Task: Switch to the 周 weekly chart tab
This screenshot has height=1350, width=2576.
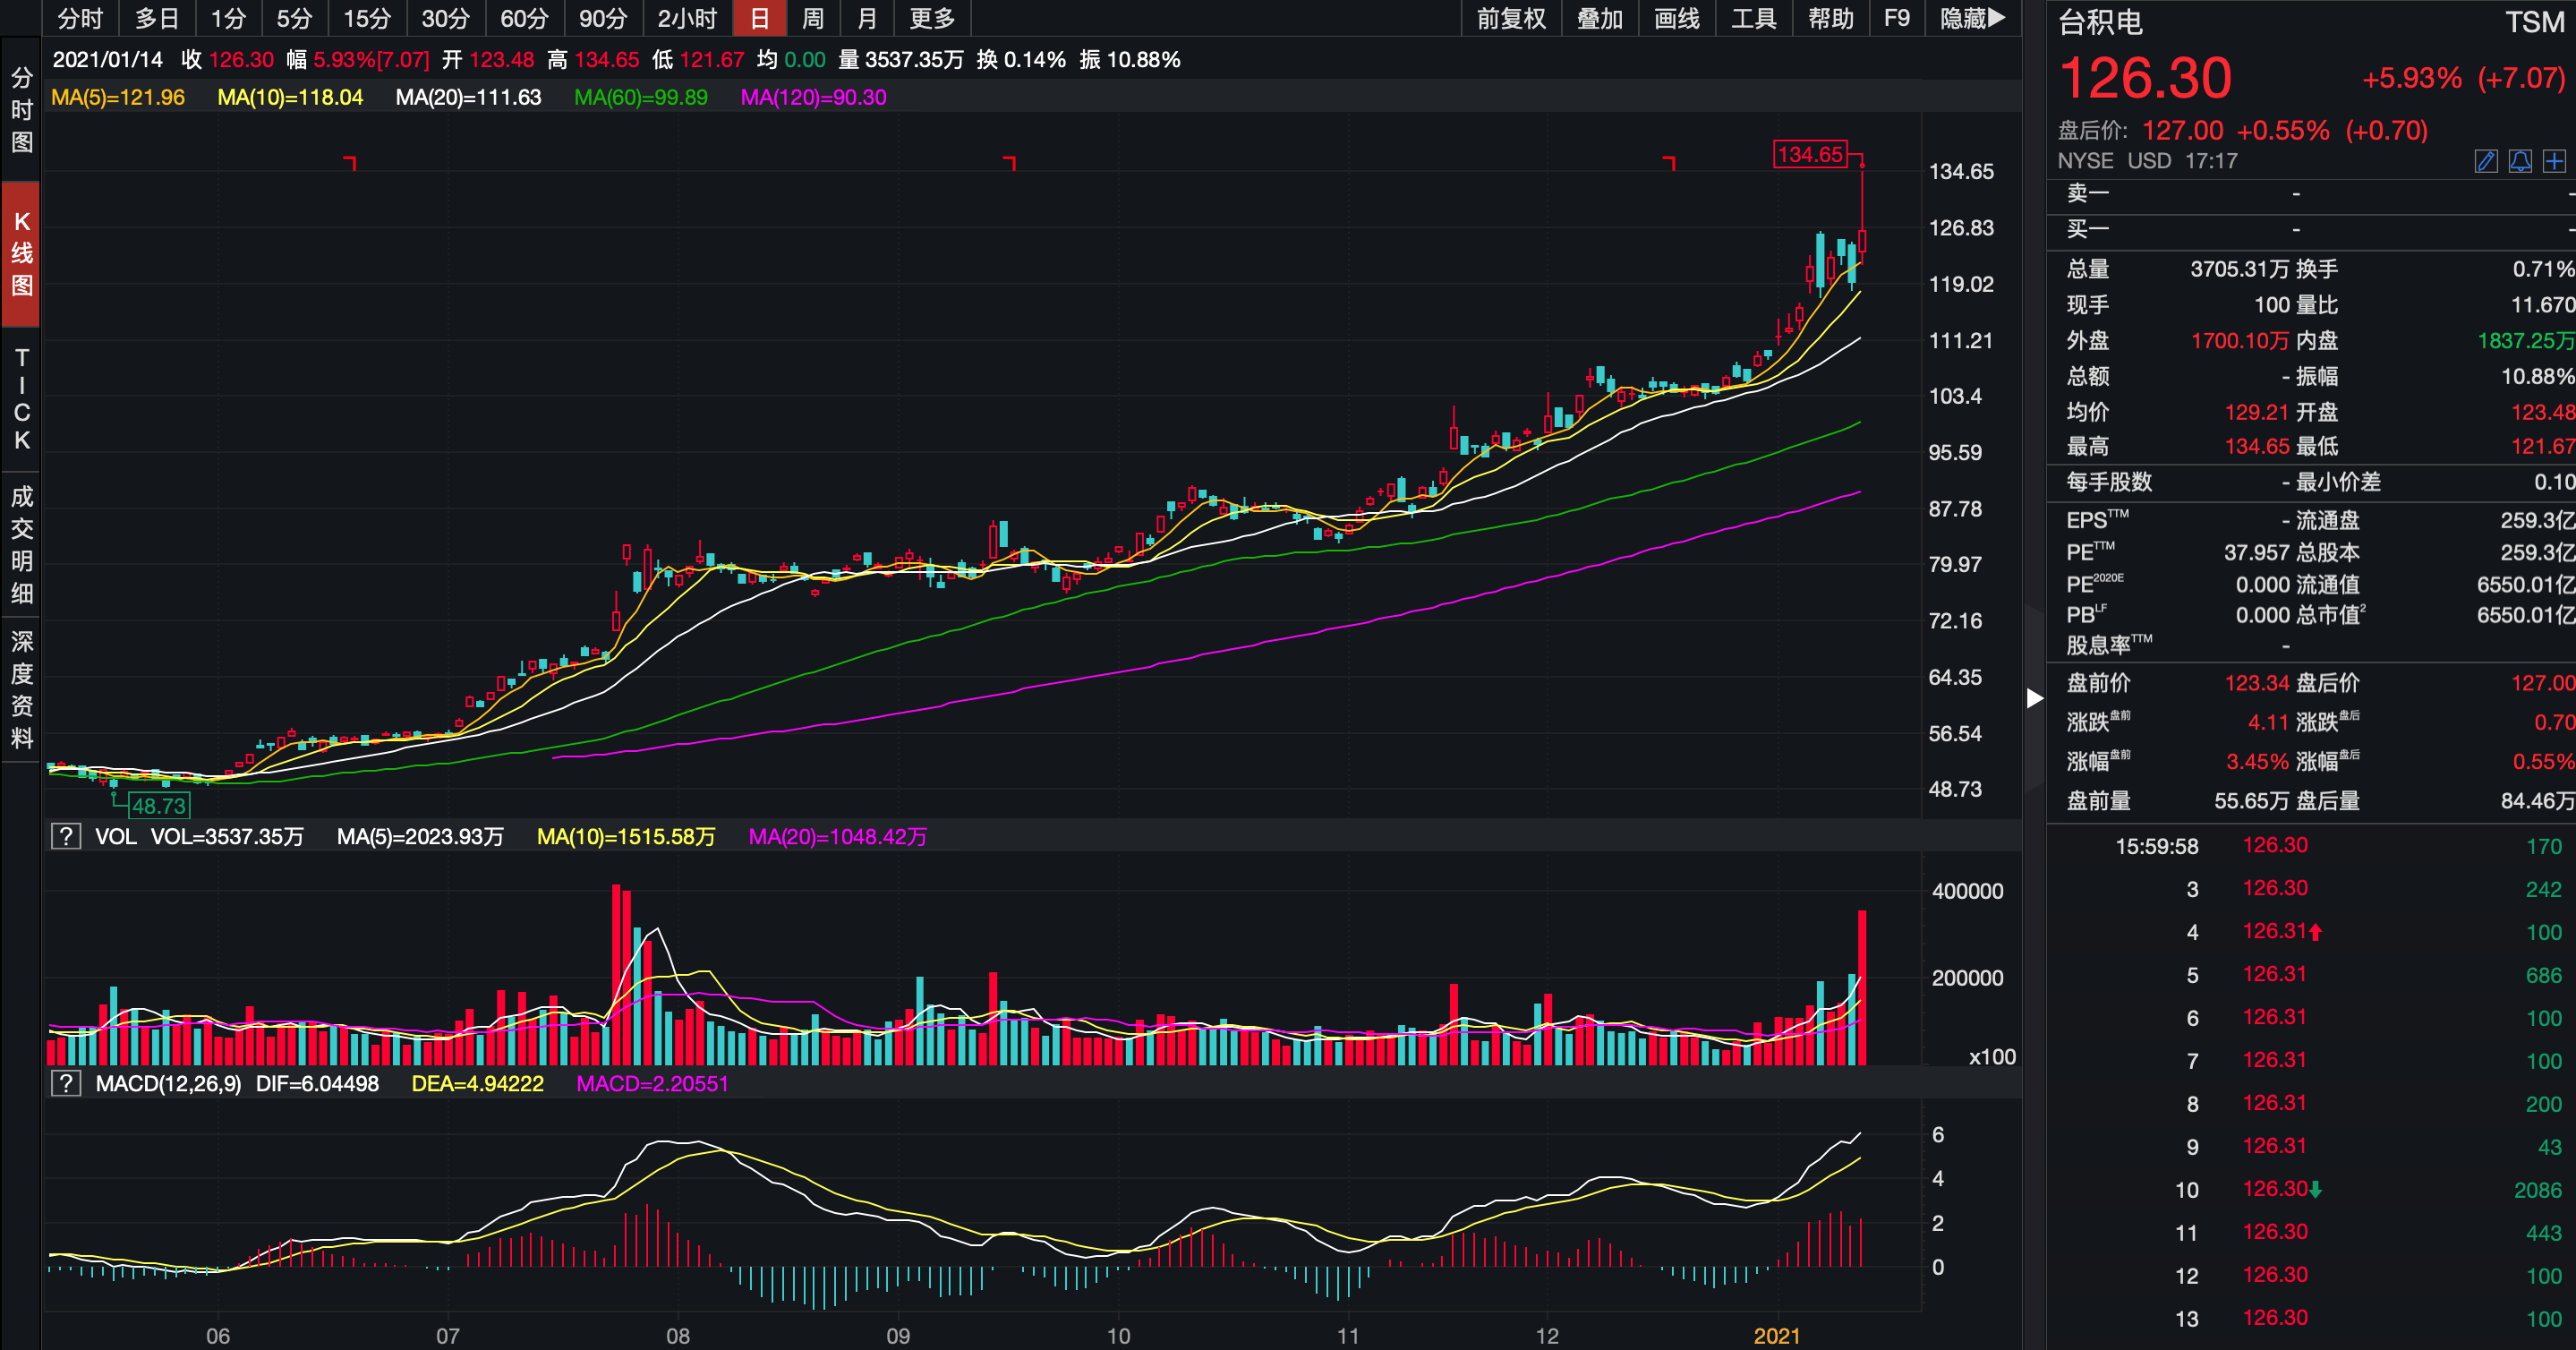Action: [x=813, y=18]
